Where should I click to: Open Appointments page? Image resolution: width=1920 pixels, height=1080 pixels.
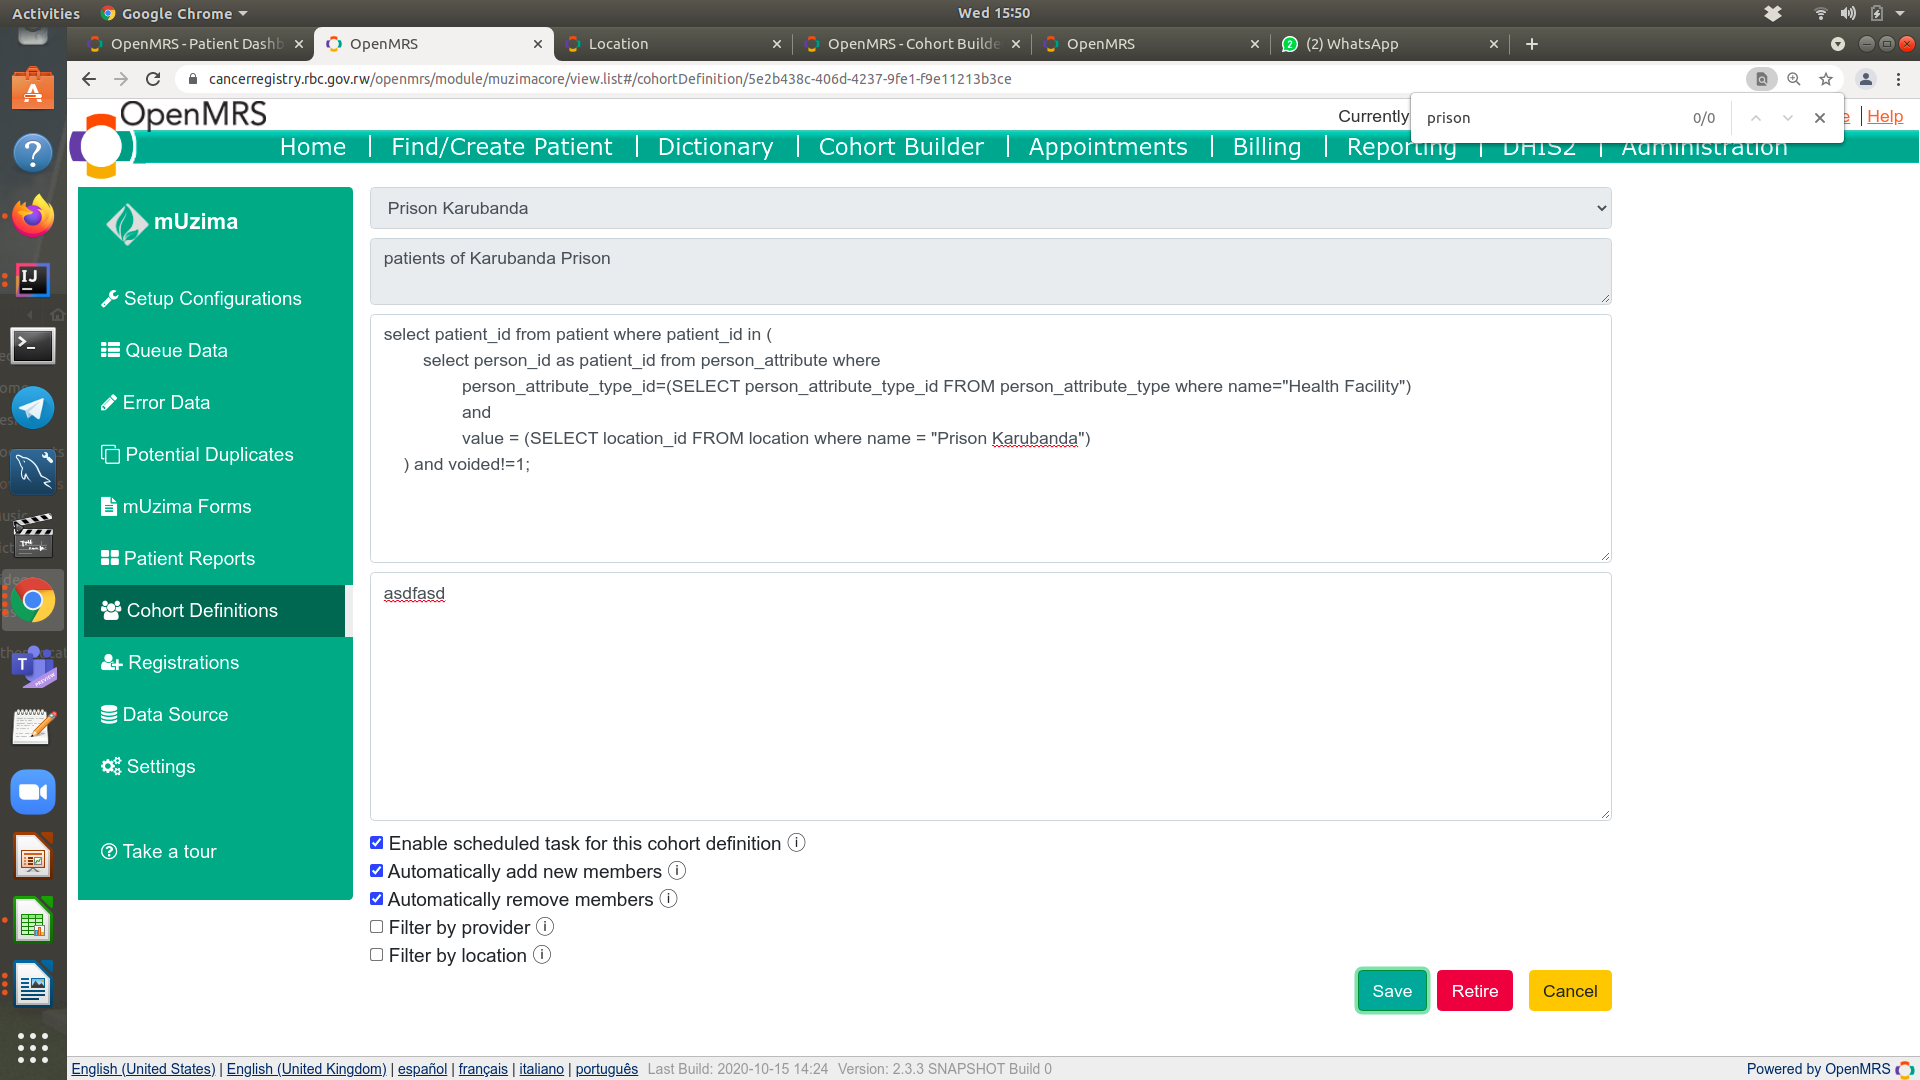coord(1108,147)
